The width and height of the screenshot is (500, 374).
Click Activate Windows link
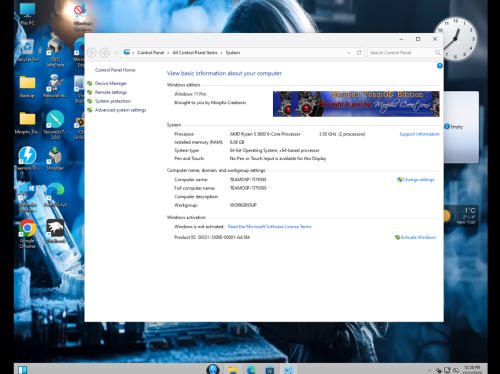415,237
